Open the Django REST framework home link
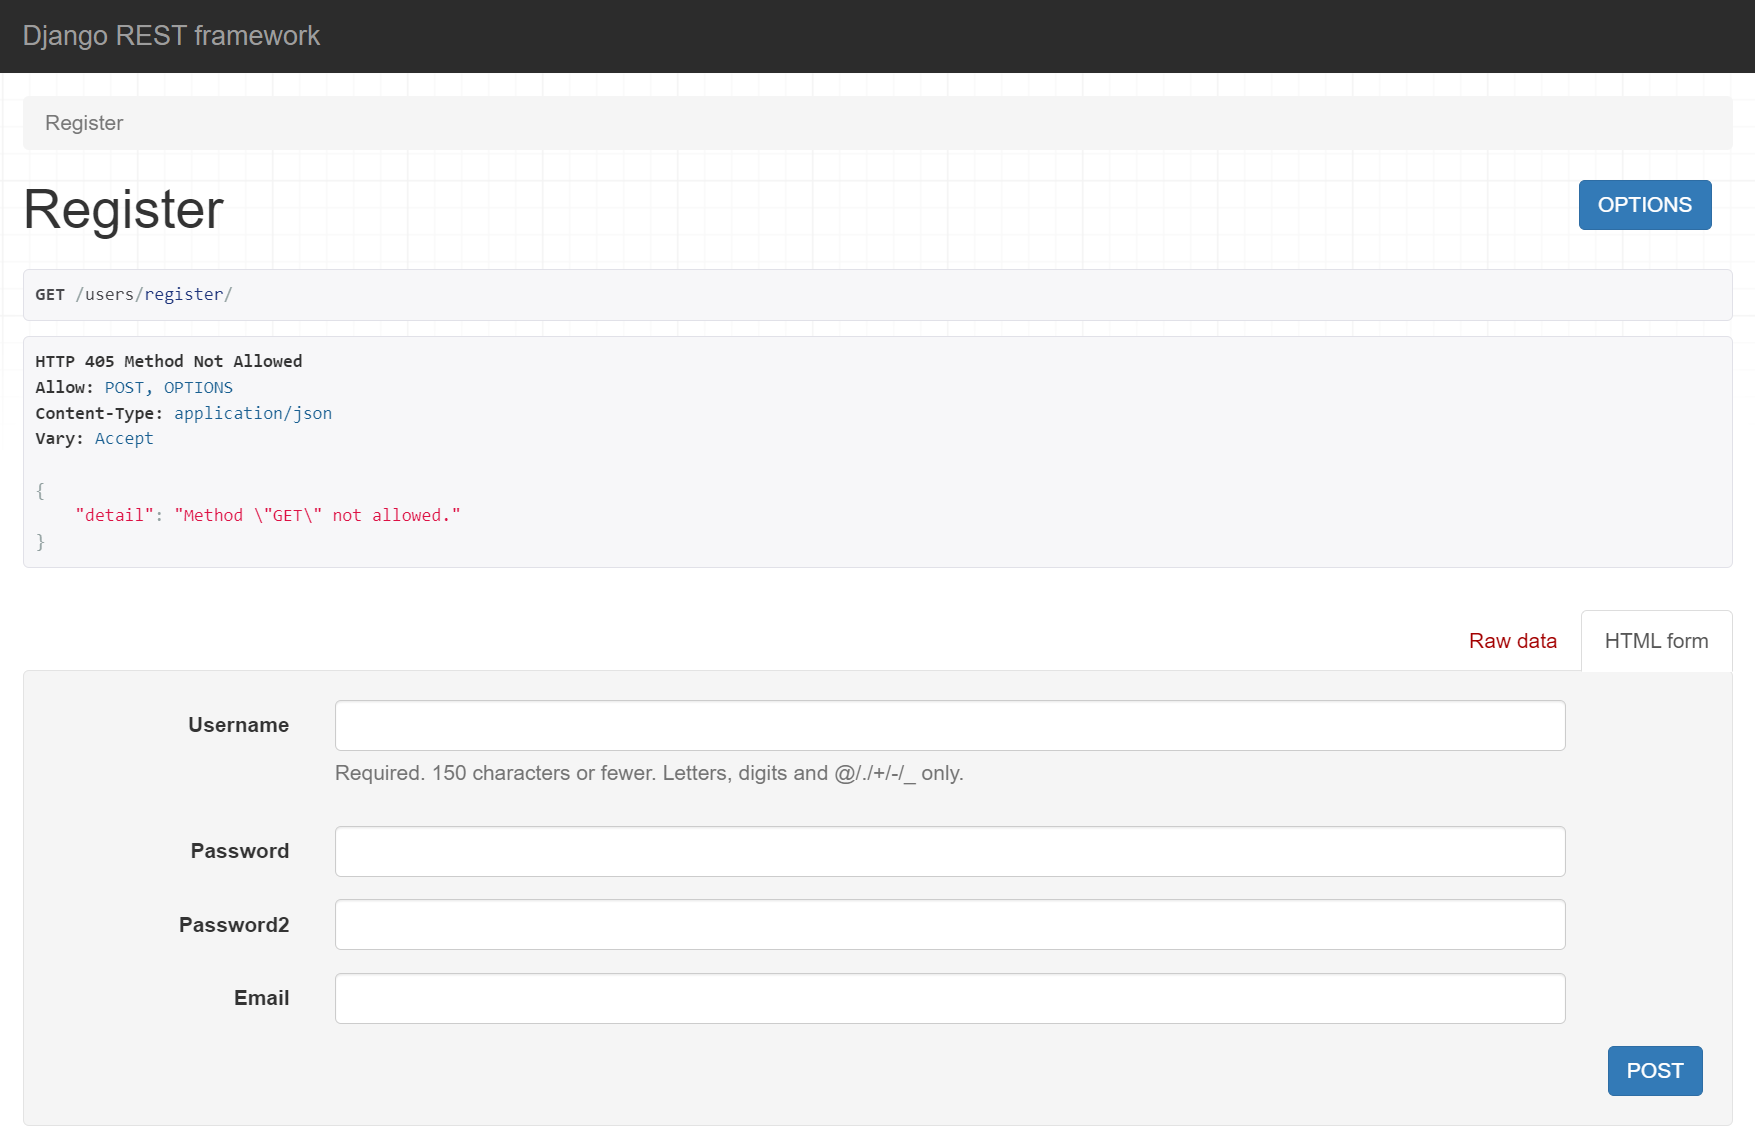 tap(171, 36)
